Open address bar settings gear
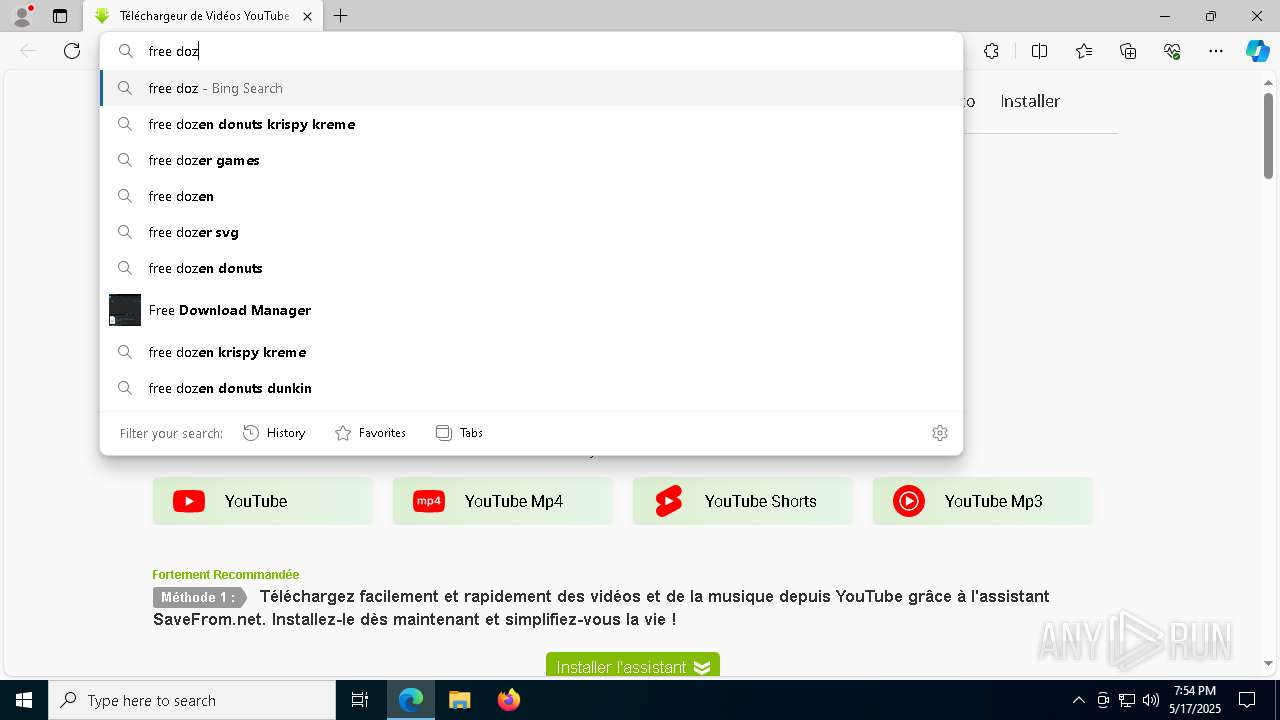Screen dimensions: 1280x720 tap(940, 433)
